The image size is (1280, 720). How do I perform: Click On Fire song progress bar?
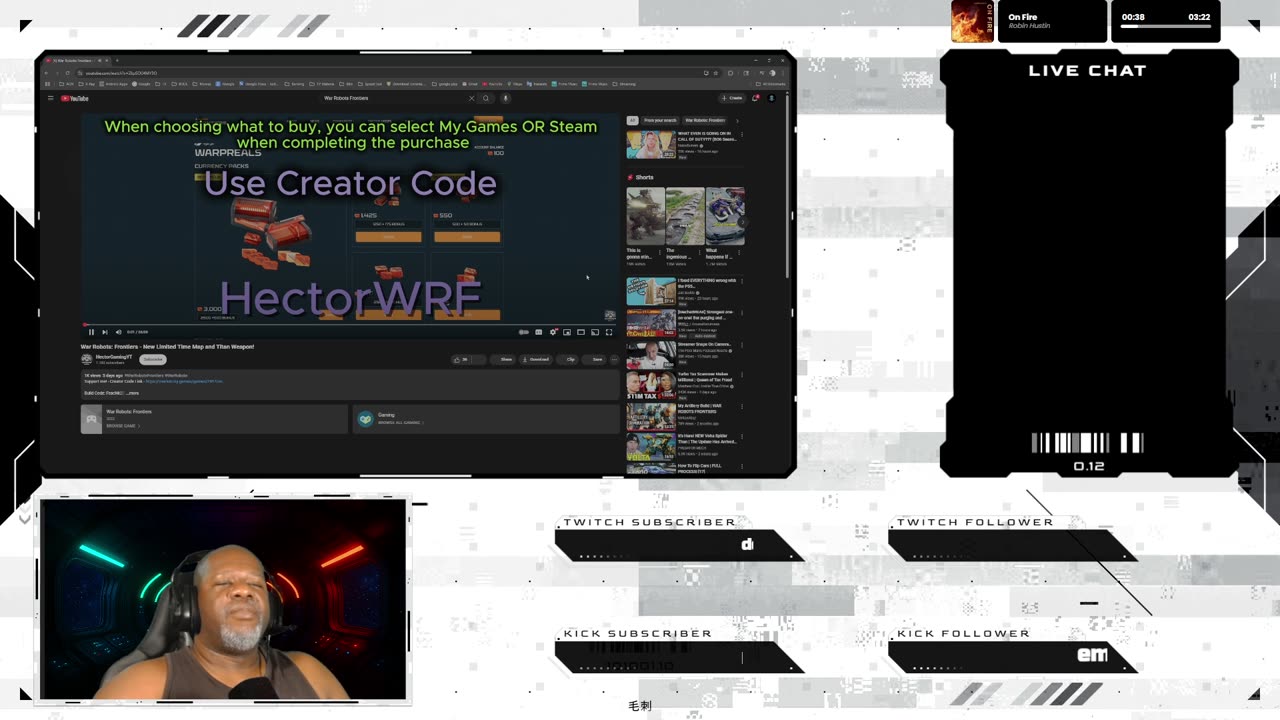coord(1166,27)
